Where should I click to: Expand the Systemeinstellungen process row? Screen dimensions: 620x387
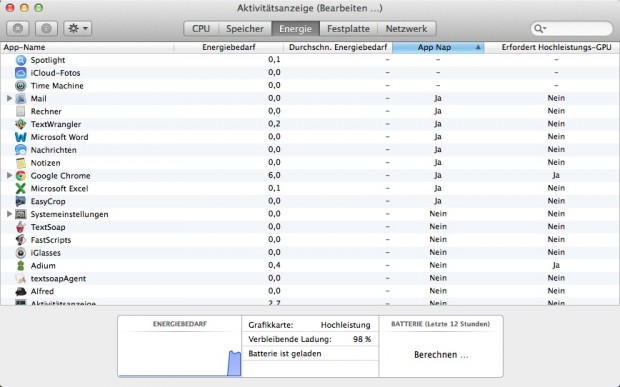click(x=9, y=214)
